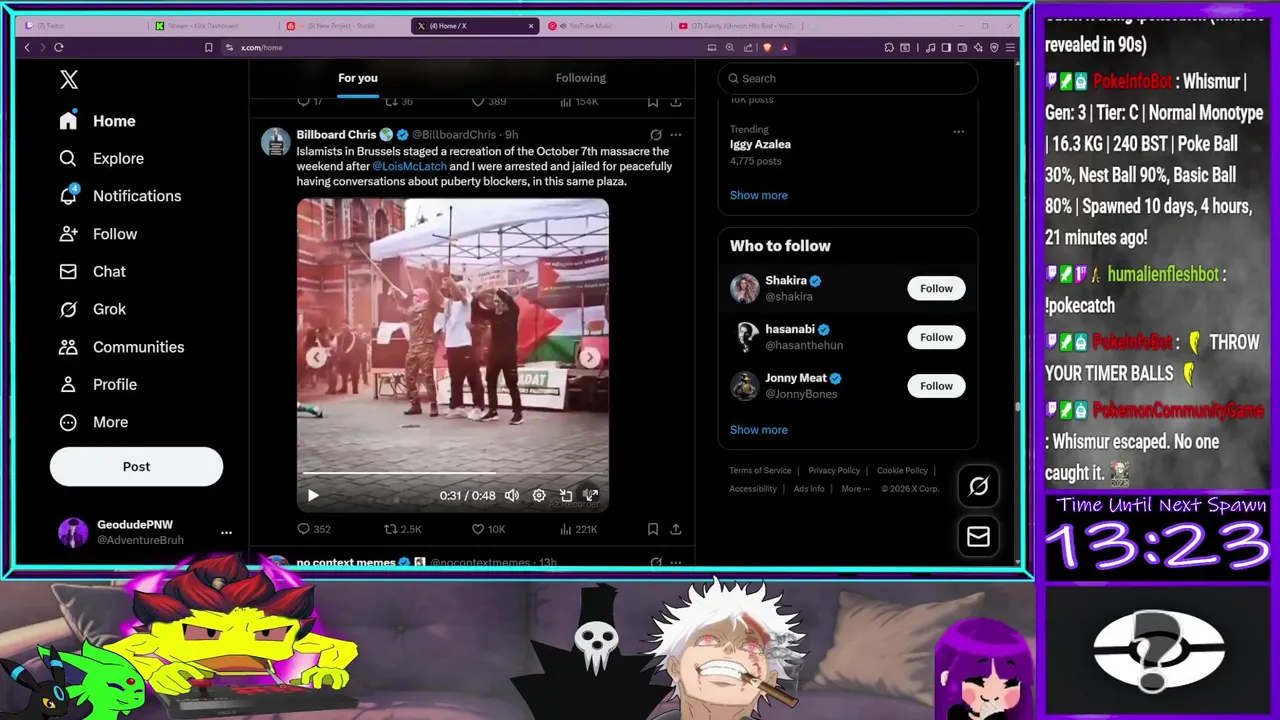The width and height of the screenshot is (1280, 720).
Task: Open the Follow page in sidebar
Action: tap(98, 234)
